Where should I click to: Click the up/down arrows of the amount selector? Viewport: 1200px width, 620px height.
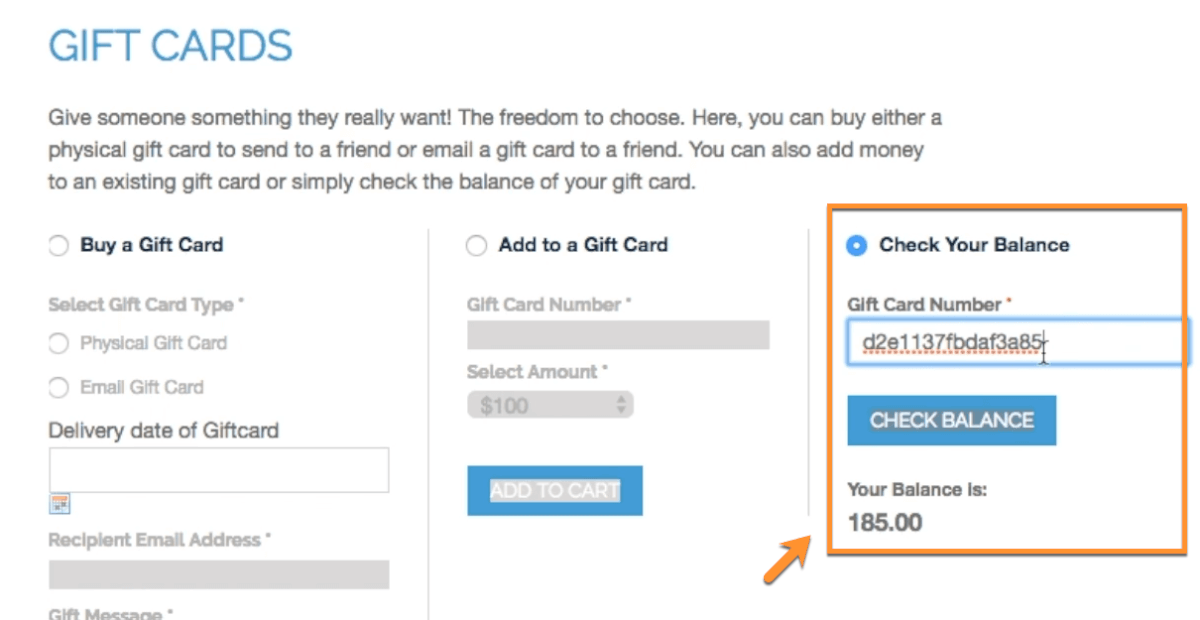pos(621,405)
